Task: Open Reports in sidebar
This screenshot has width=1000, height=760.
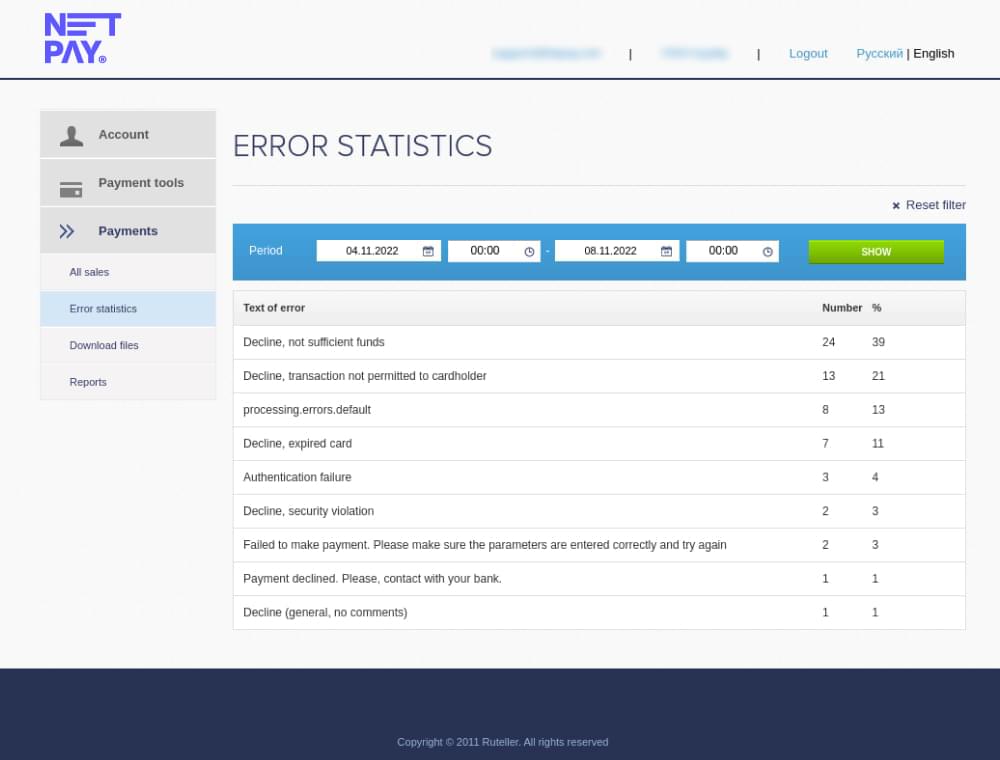Action: (88, 382)
